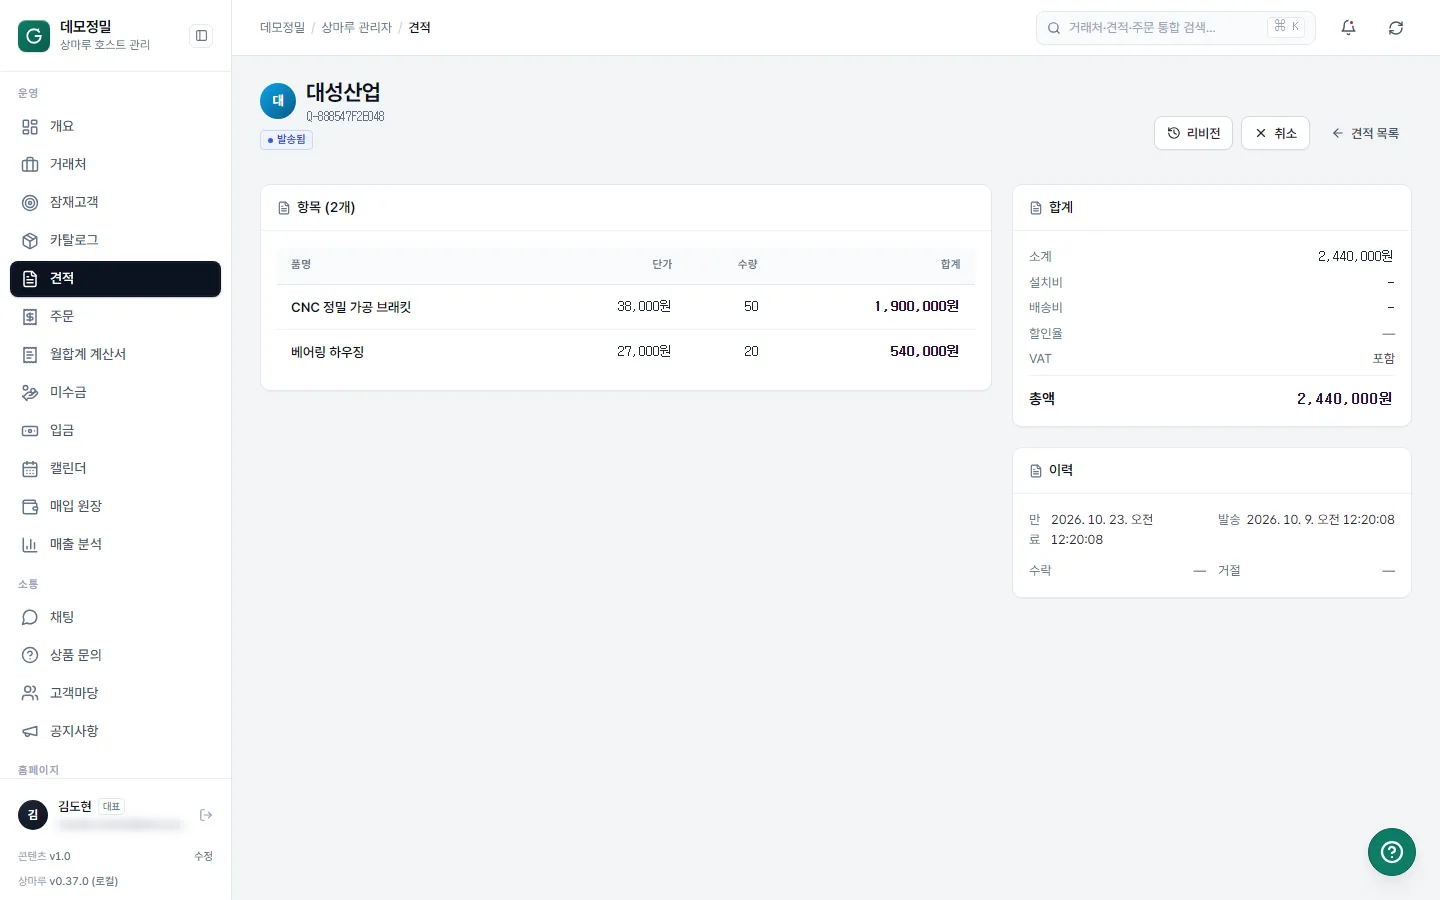This screenshot has height=900, width=1440.
Task: Click the quote number Q-888547F2E048
Action: click(345, 117)
